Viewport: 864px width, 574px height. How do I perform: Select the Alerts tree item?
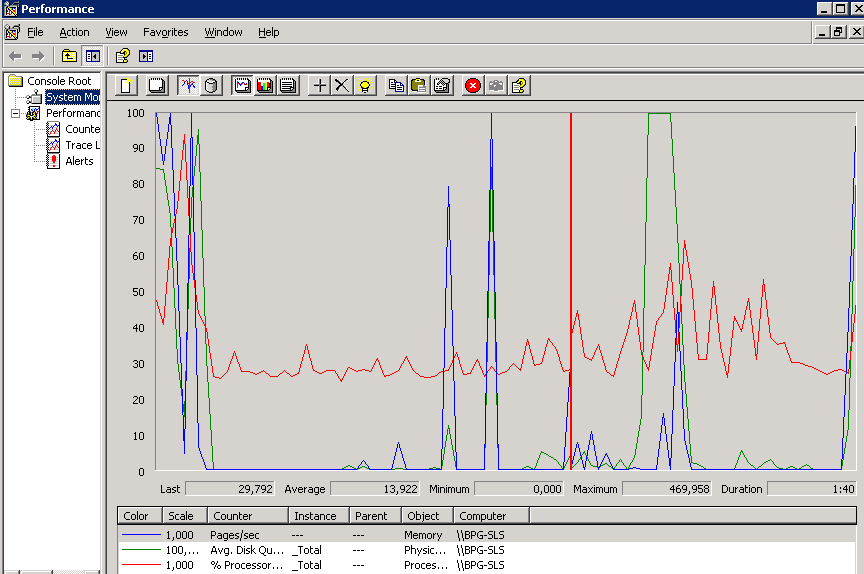tap(79, 161)
